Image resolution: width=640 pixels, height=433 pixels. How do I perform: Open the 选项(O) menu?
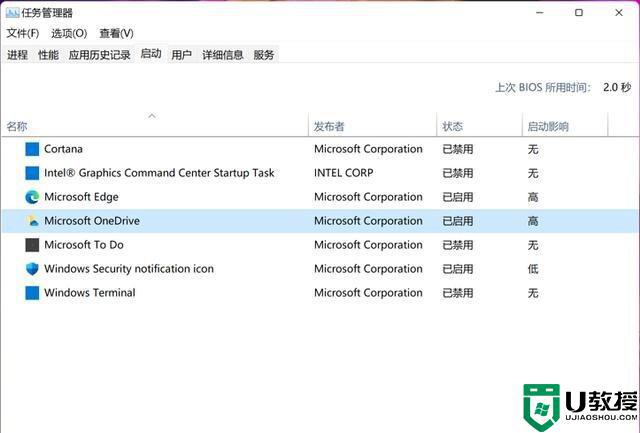point(69,33)
